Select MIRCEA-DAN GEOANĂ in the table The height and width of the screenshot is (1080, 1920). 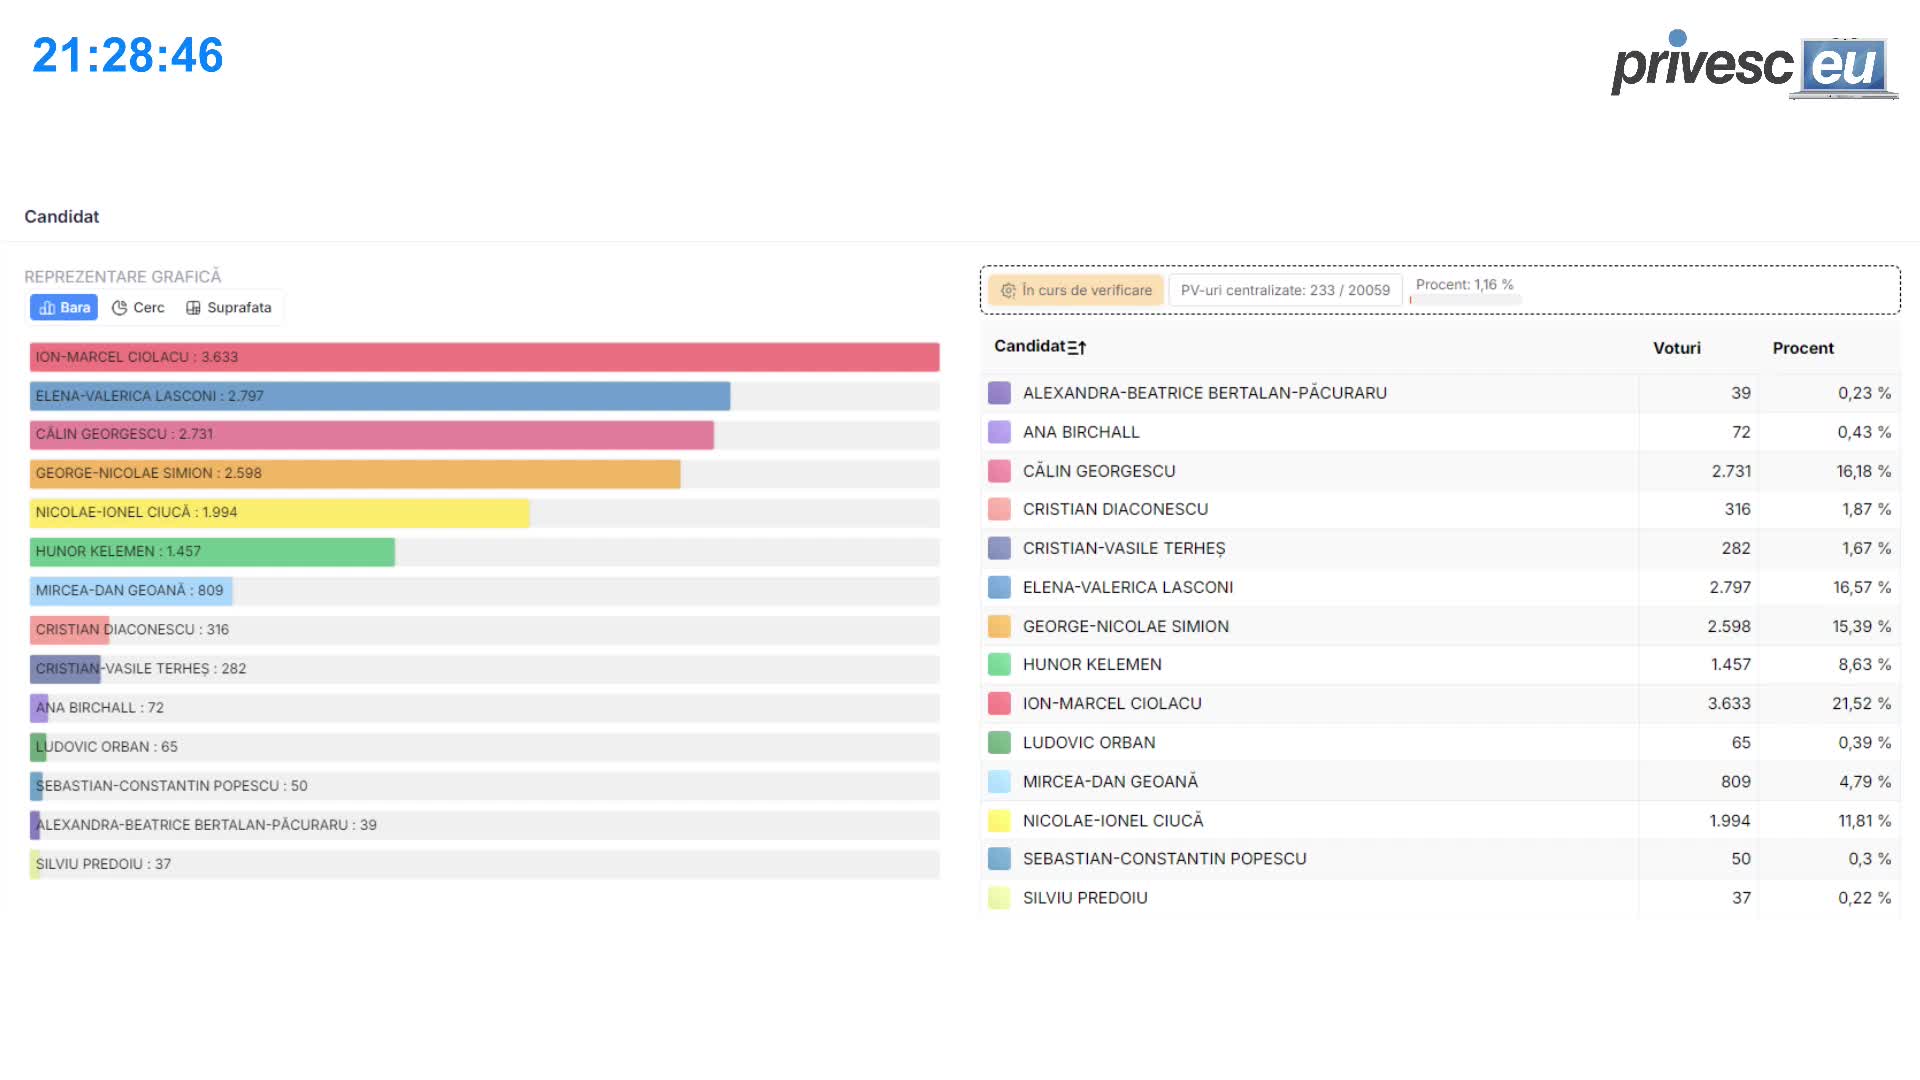(1110, 781)
